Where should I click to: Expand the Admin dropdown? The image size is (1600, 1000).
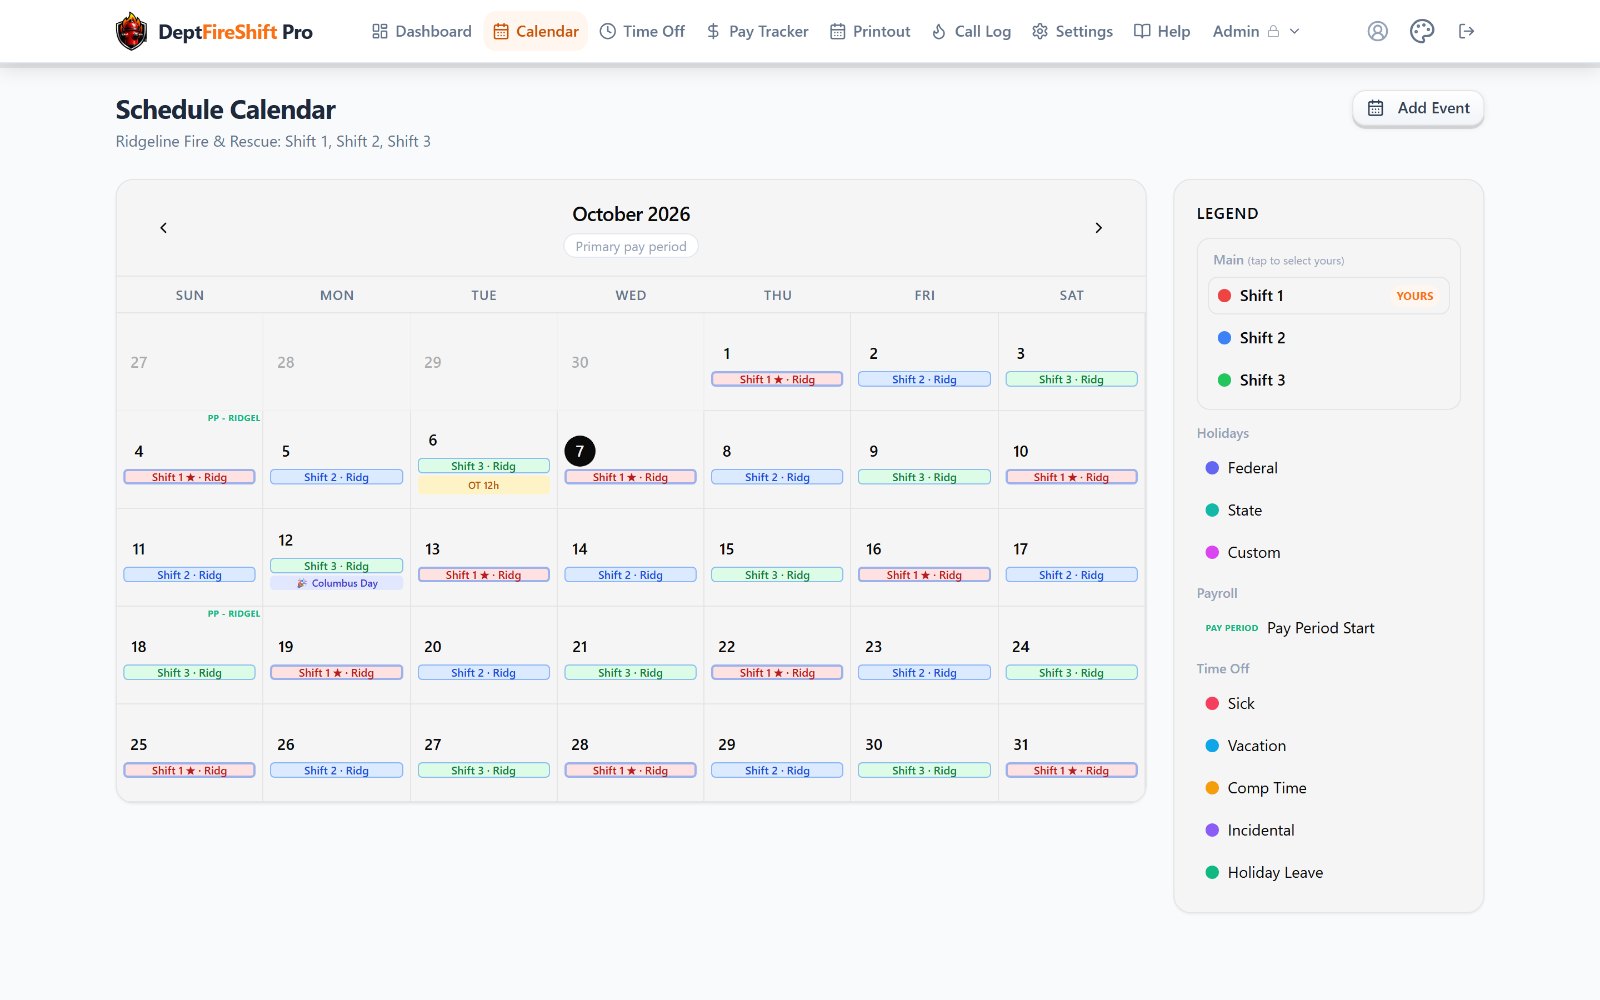pyautogui.click(x=1256, y=31)
